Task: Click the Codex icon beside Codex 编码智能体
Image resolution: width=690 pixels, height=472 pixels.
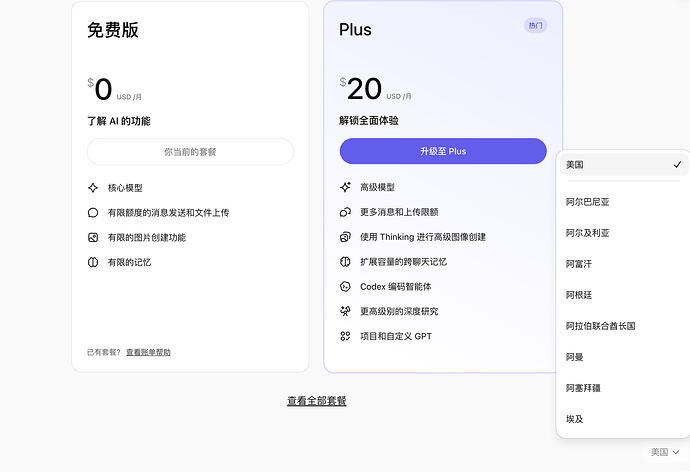Action: 345,287
